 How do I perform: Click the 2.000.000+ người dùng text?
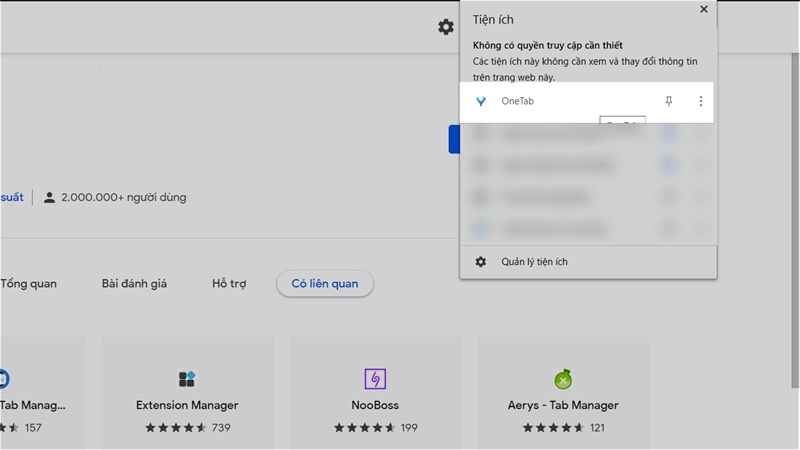click(x=123, y=197)
